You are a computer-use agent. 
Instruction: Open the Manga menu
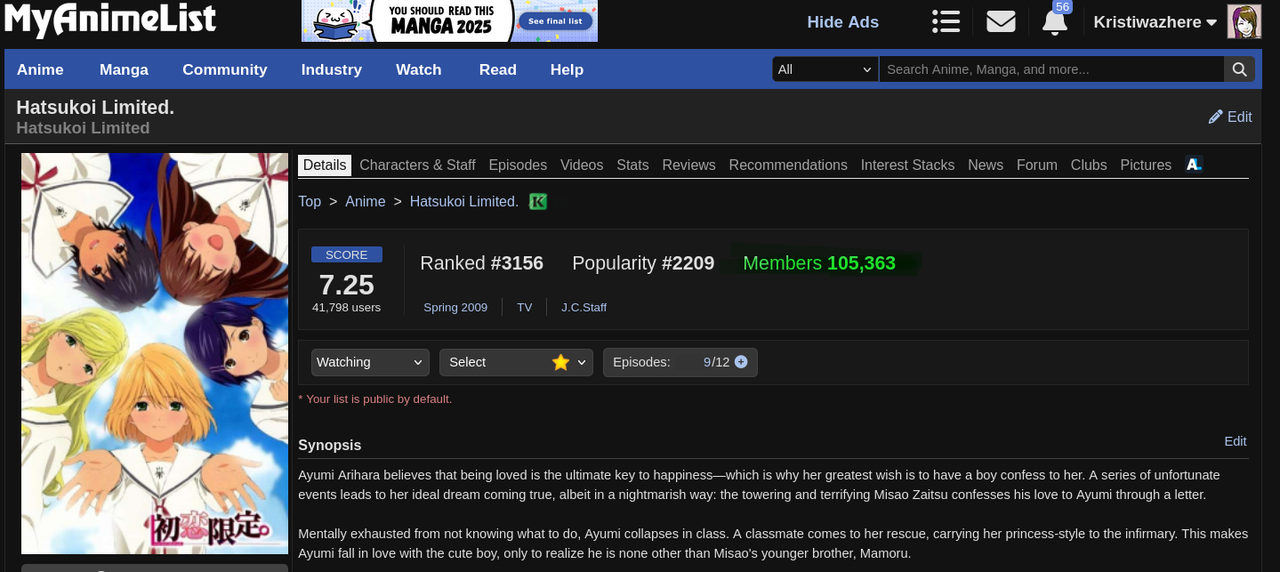click(x=124, y=69)
